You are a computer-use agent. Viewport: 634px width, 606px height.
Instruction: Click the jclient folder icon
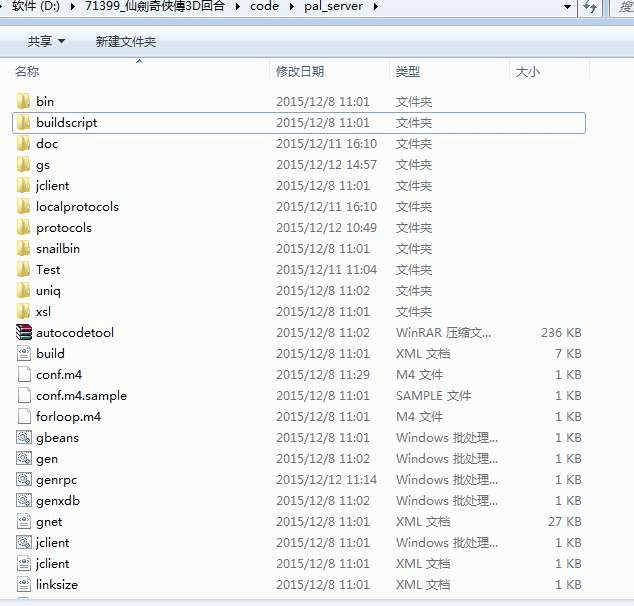pos(23,186)
